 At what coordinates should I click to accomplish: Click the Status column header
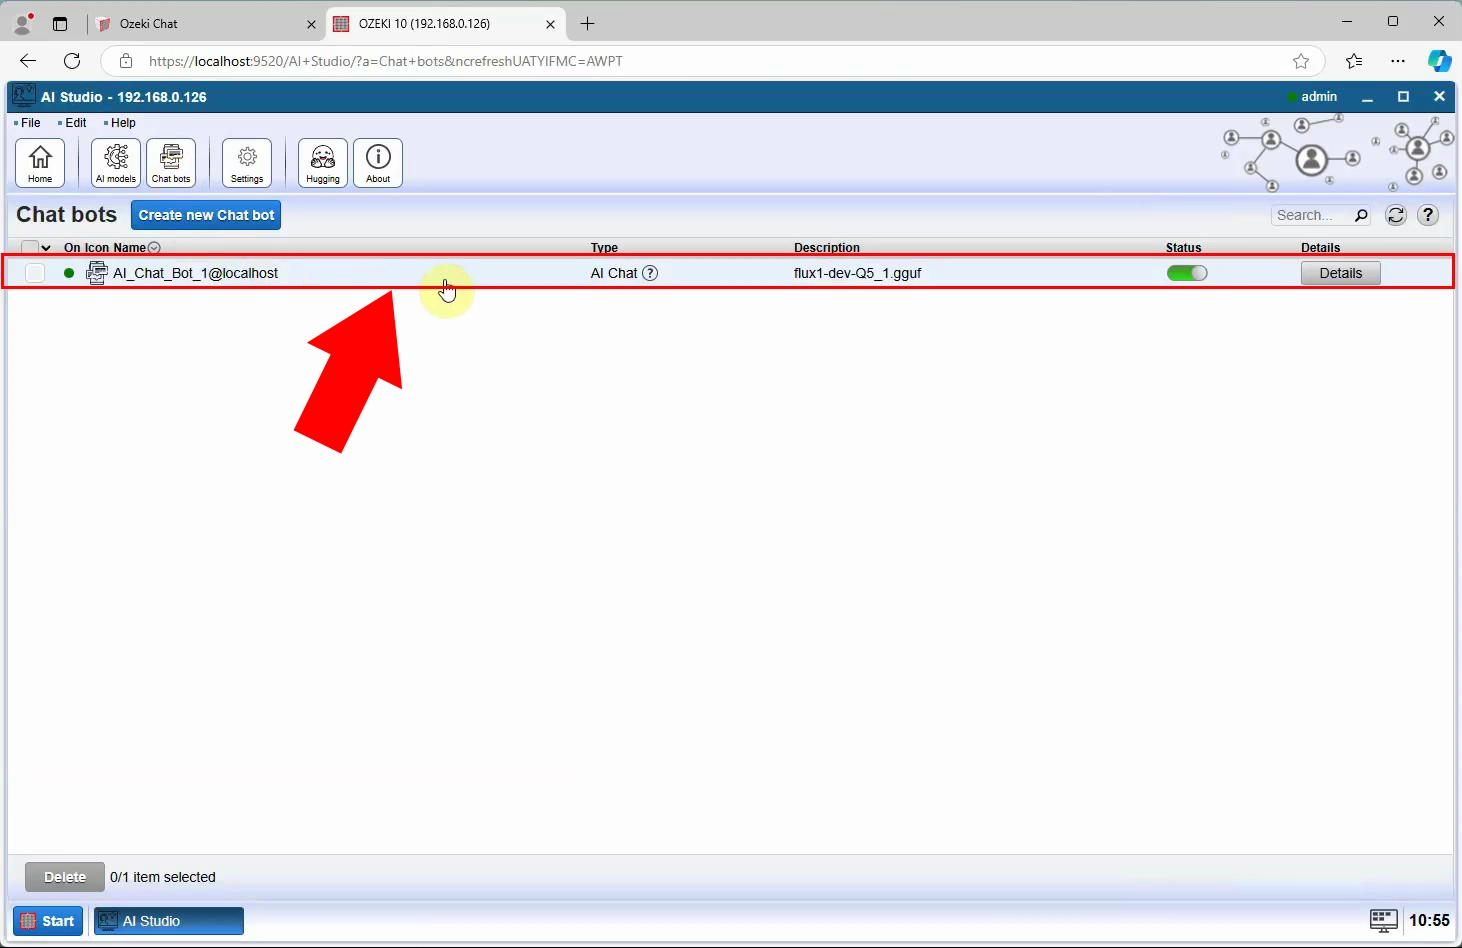[1183, 248]
